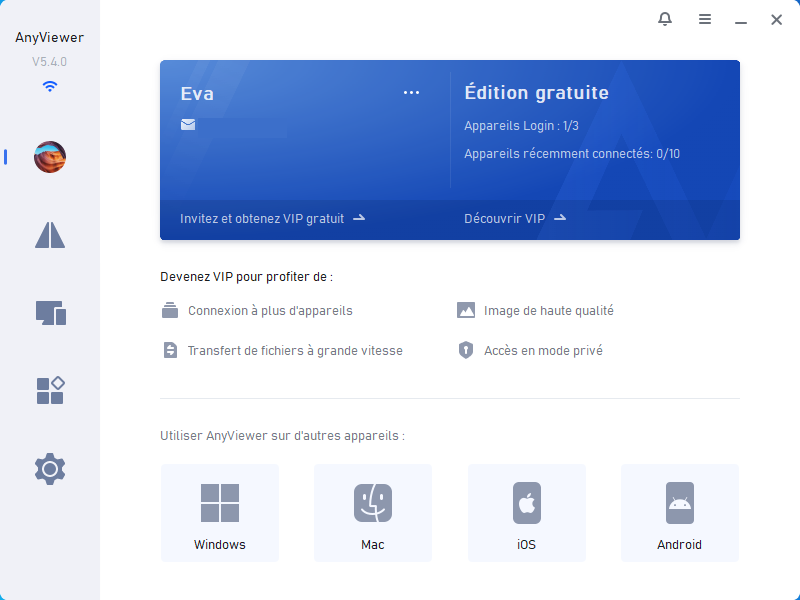This screenshot has height=600, width=800.
Task: Download AnyViewer for iOS
Action: (527, 513)
